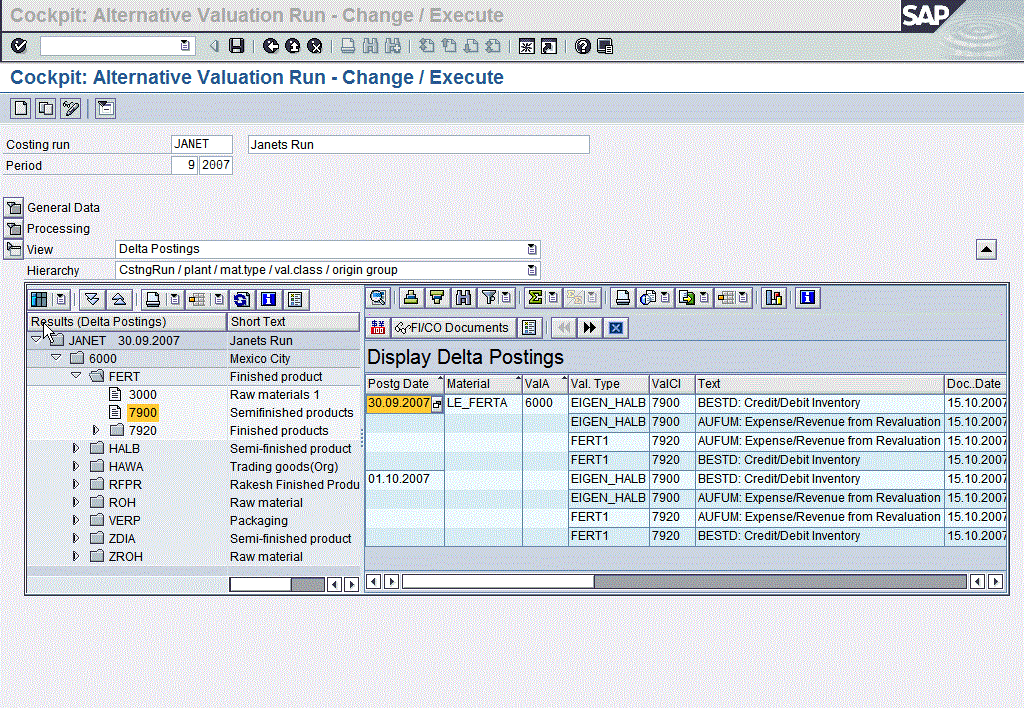Screen dimensions: 1024x708
Task: Select the 7920 Finished products tree item
Action: [x=142, y=431]
